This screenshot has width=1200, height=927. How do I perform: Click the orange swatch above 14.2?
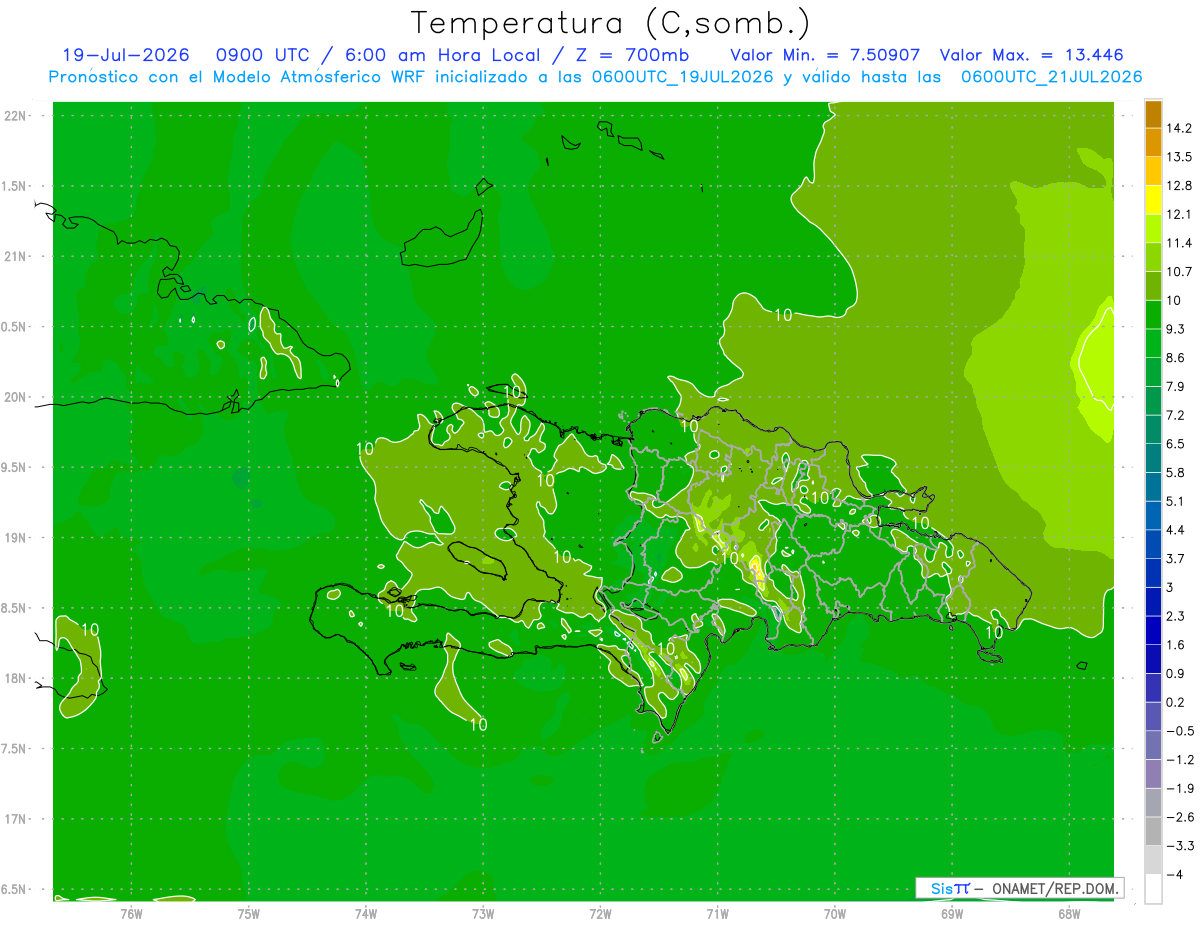(1153, 114)
